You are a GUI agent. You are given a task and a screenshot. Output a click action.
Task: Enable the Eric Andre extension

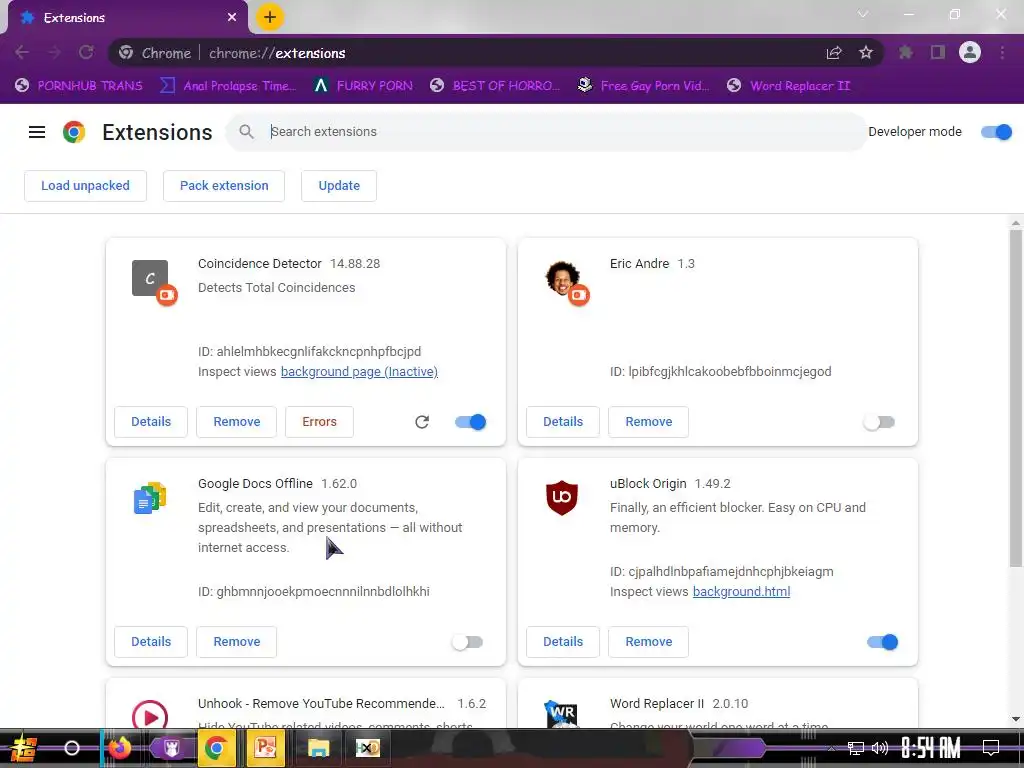(879, 422)
